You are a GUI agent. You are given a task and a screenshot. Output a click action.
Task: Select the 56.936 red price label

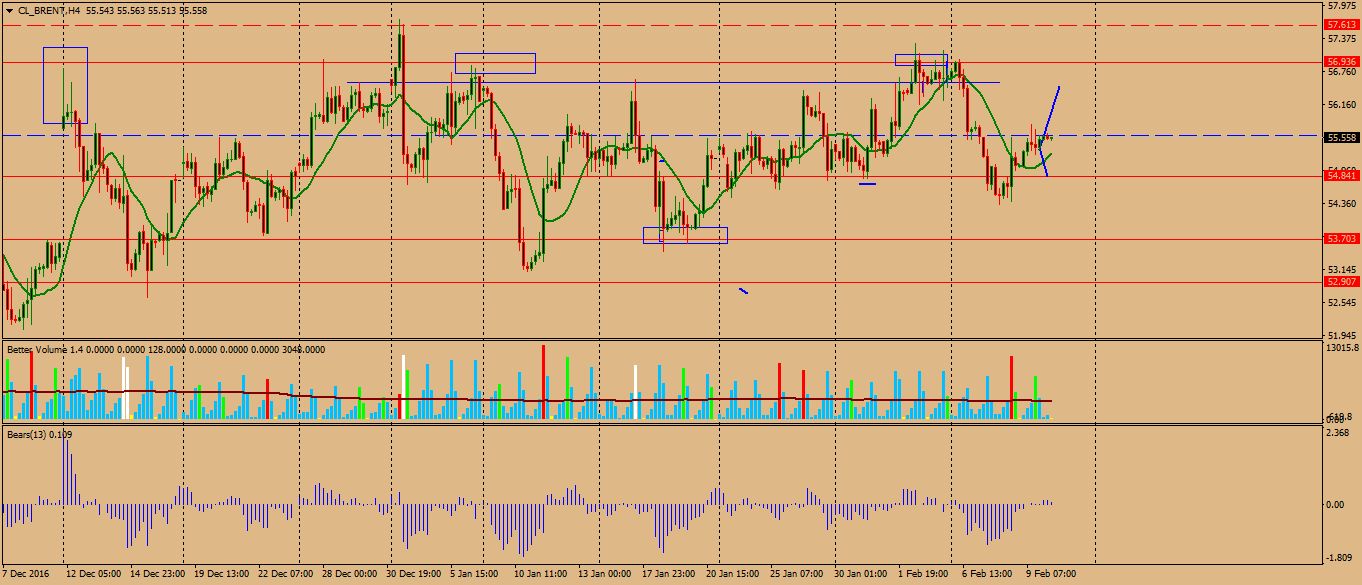pos(1340,61)
